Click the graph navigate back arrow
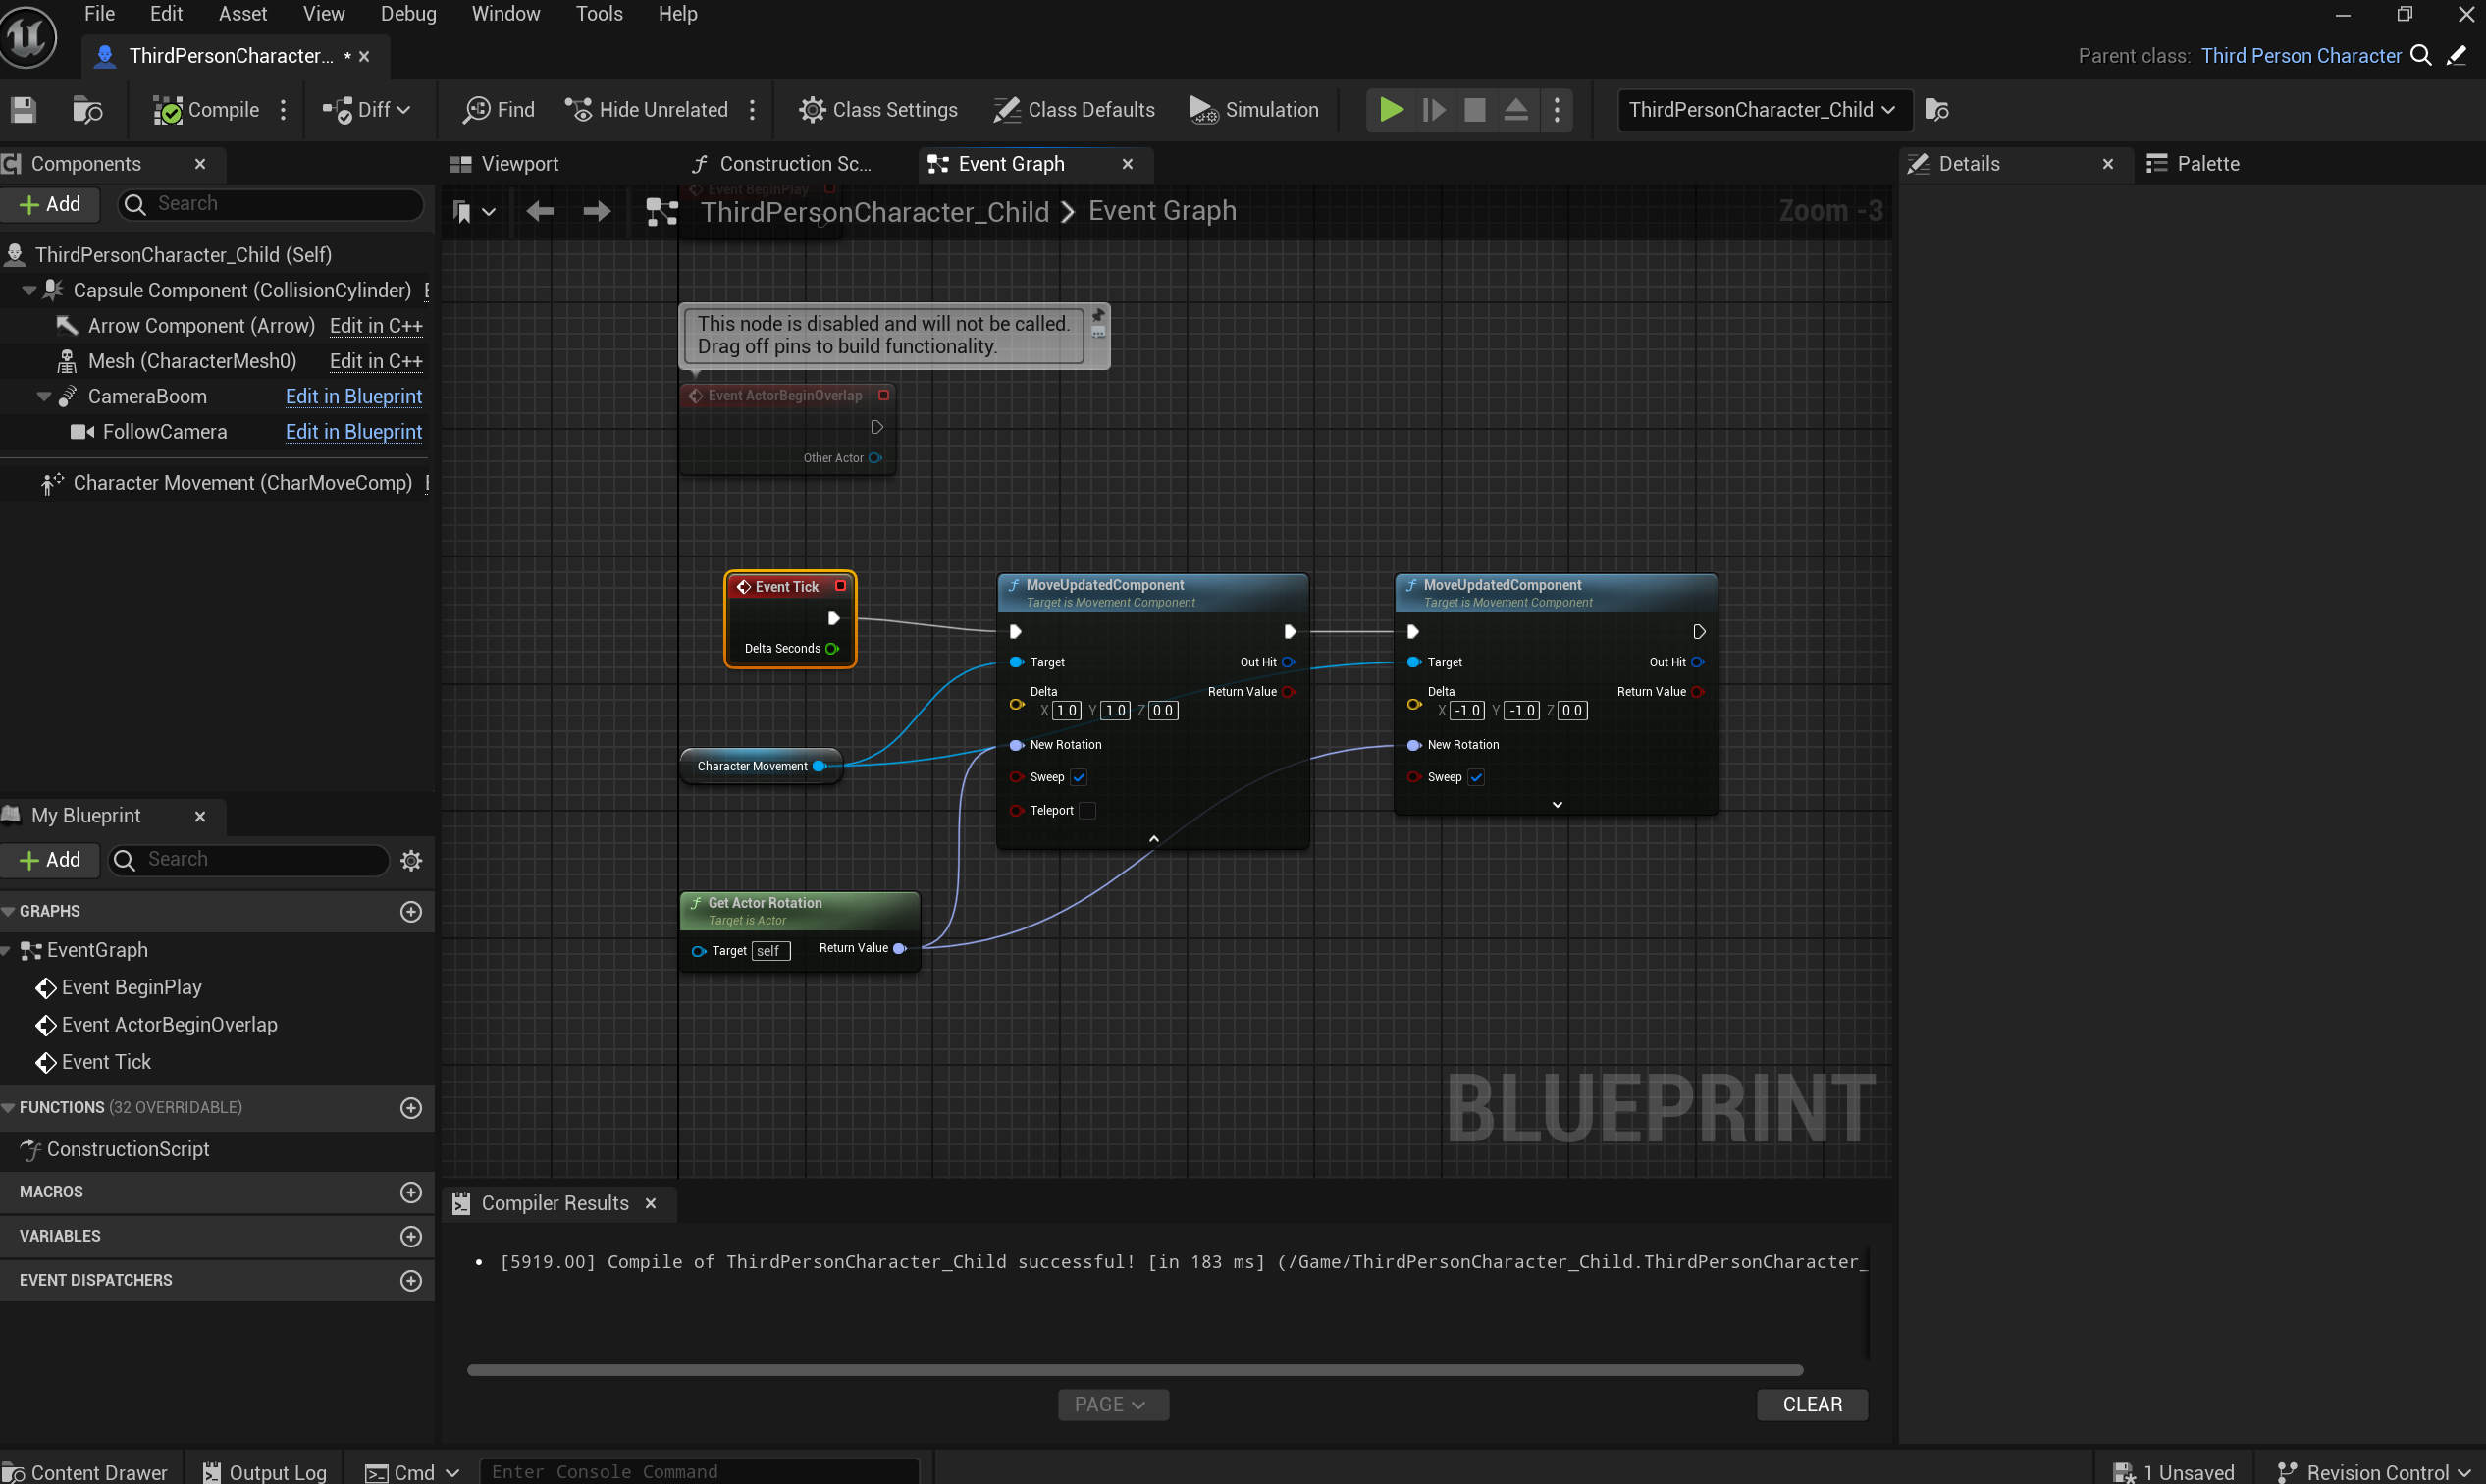Viewport: 2486px width, 1484px height. point(540,211)
